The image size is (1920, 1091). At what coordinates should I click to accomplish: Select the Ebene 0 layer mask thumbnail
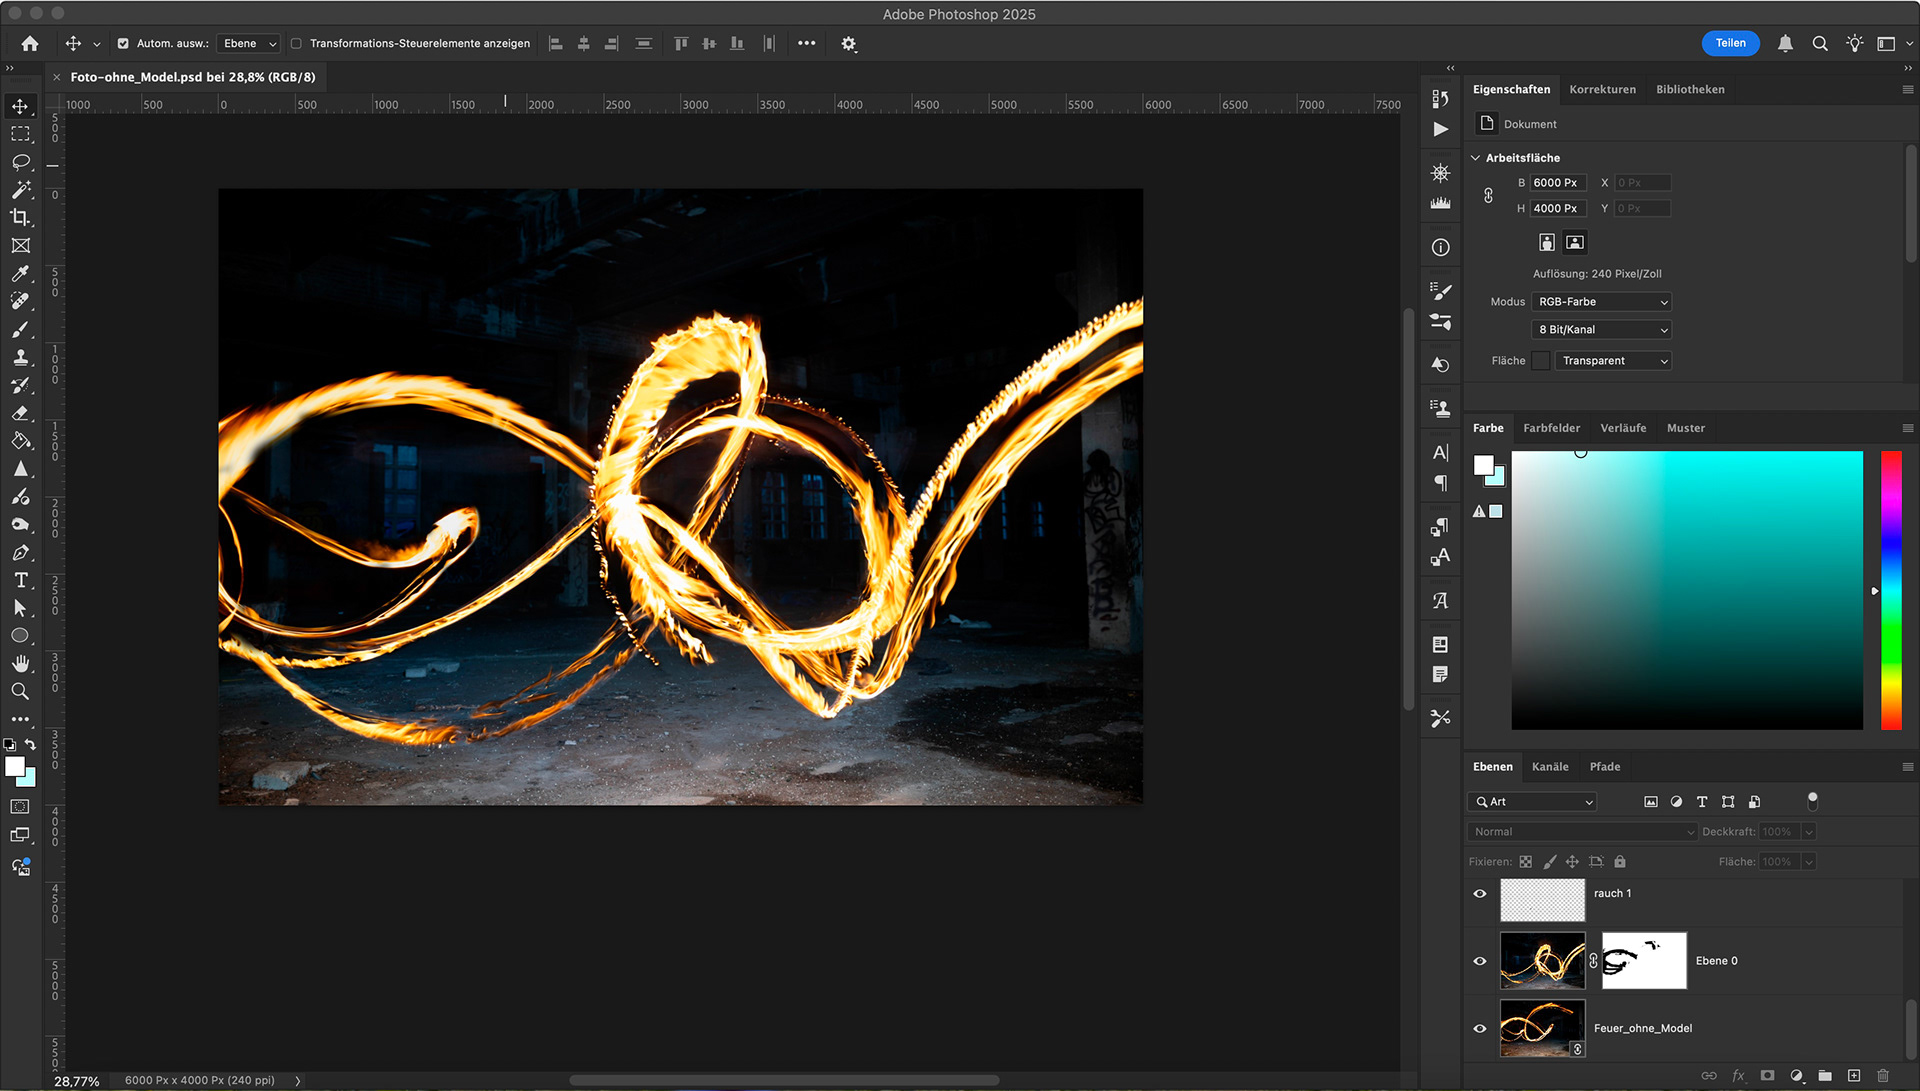click(x=1643, y=961)
